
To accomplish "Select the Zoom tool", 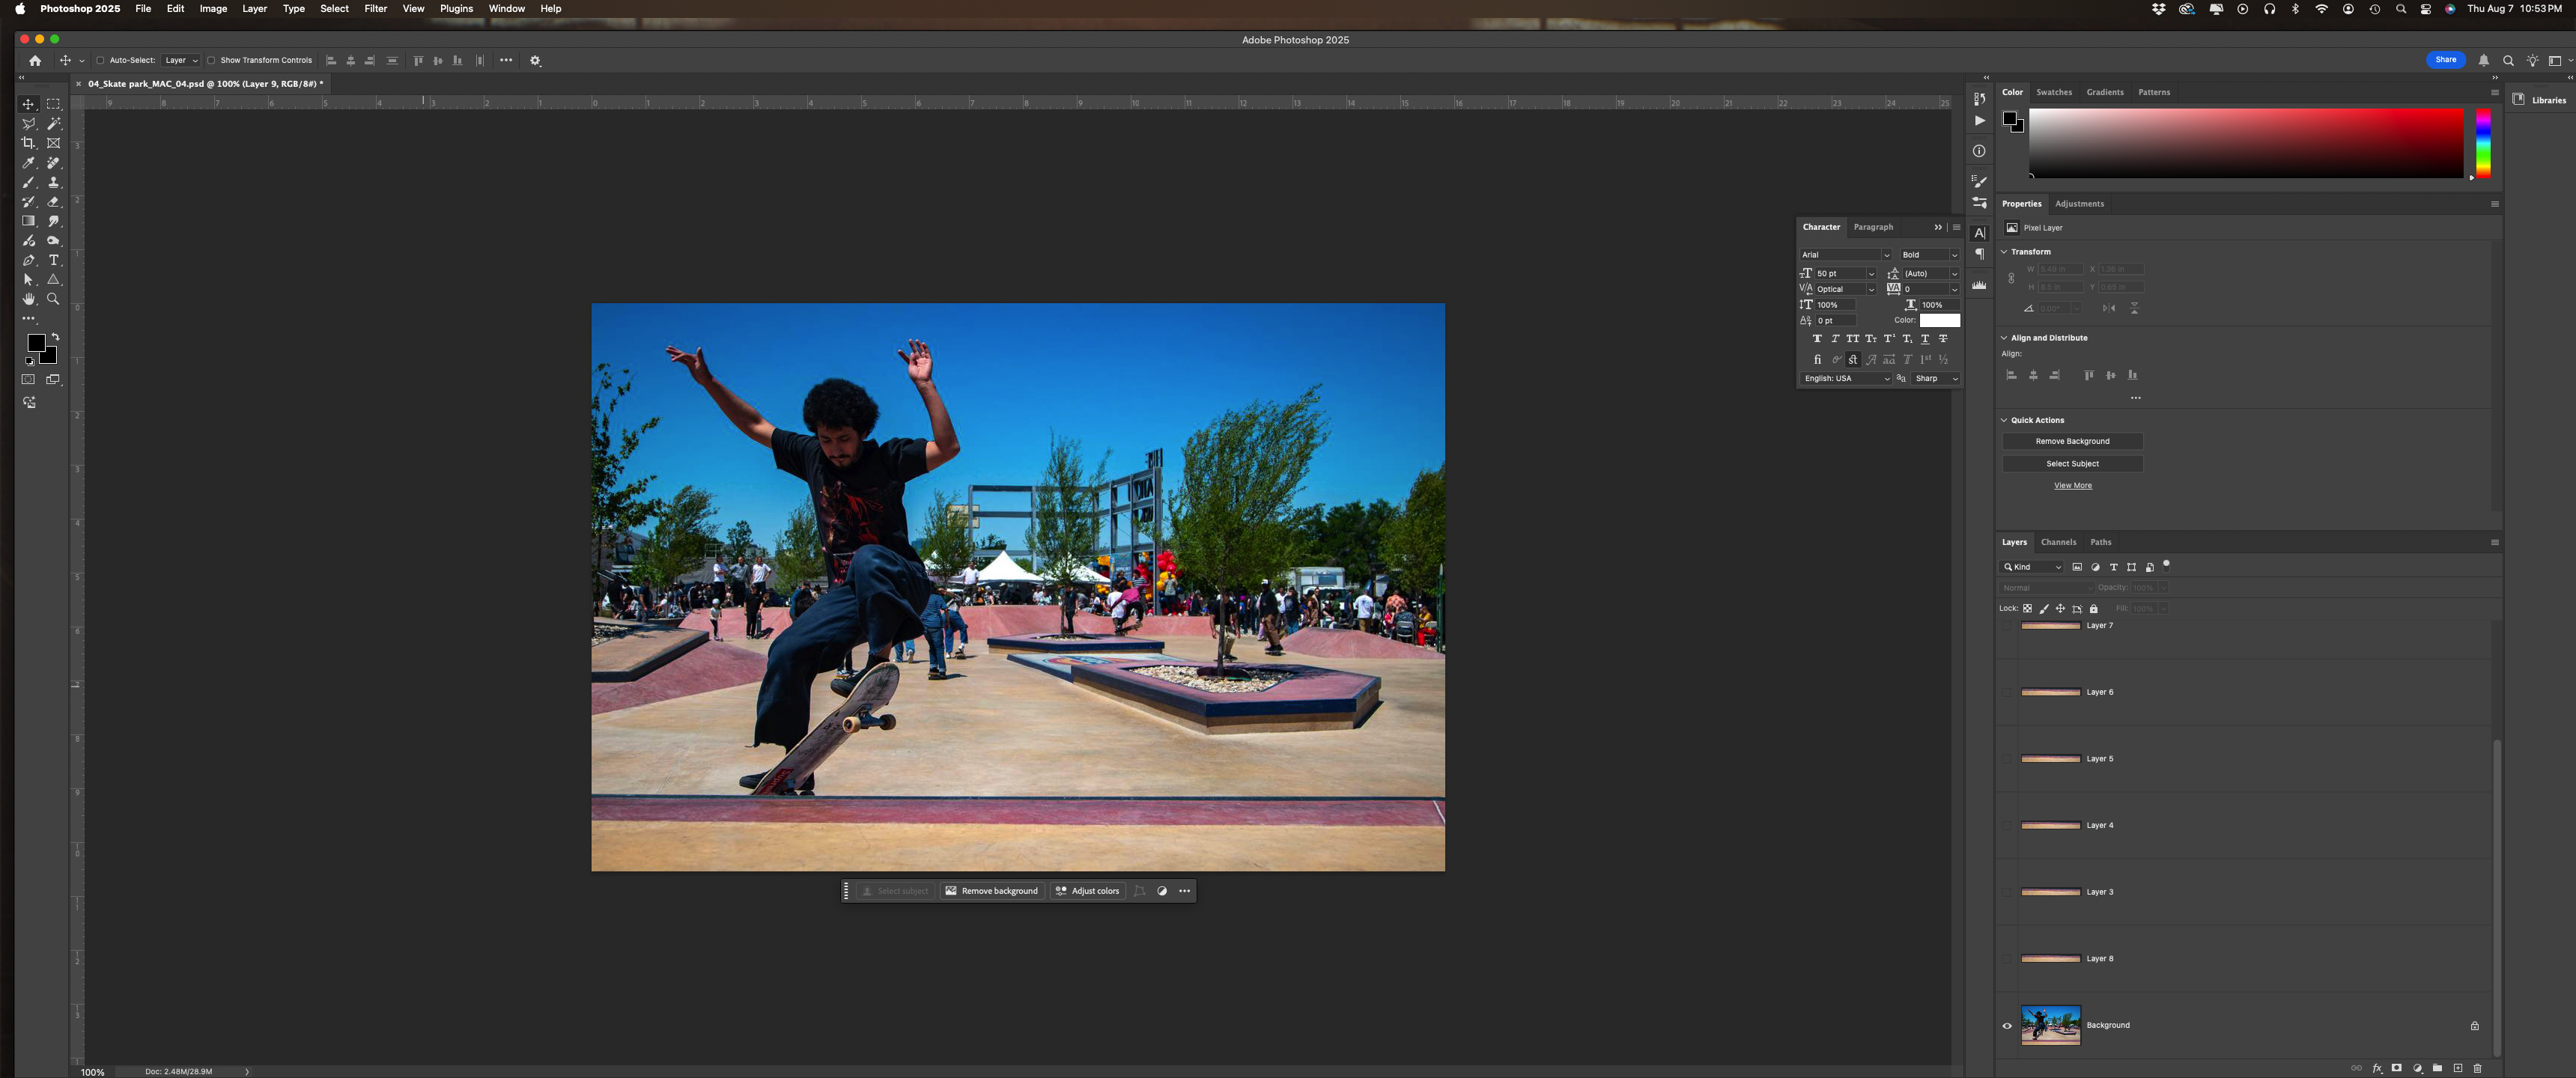I will point(54,299).
